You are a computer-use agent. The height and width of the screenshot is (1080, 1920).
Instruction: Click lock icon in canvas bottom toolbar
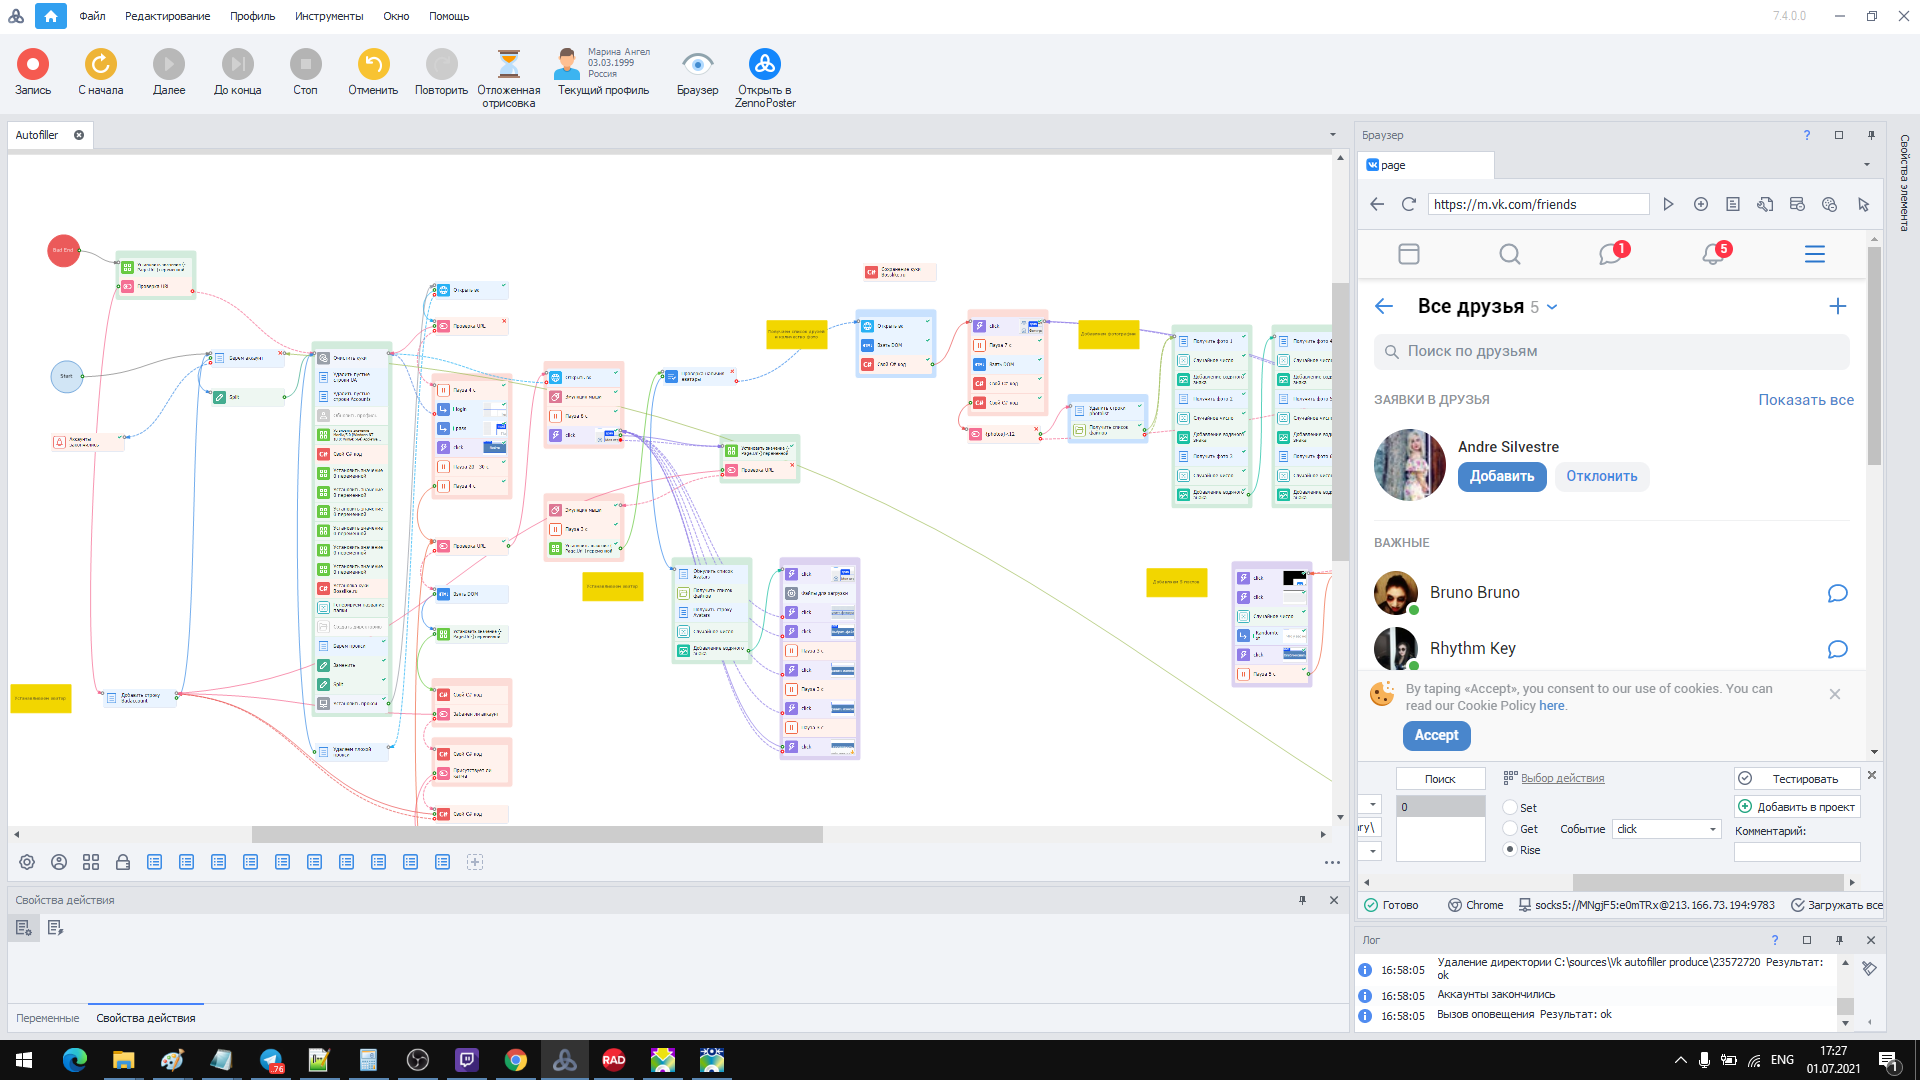[x=123, y=862]
